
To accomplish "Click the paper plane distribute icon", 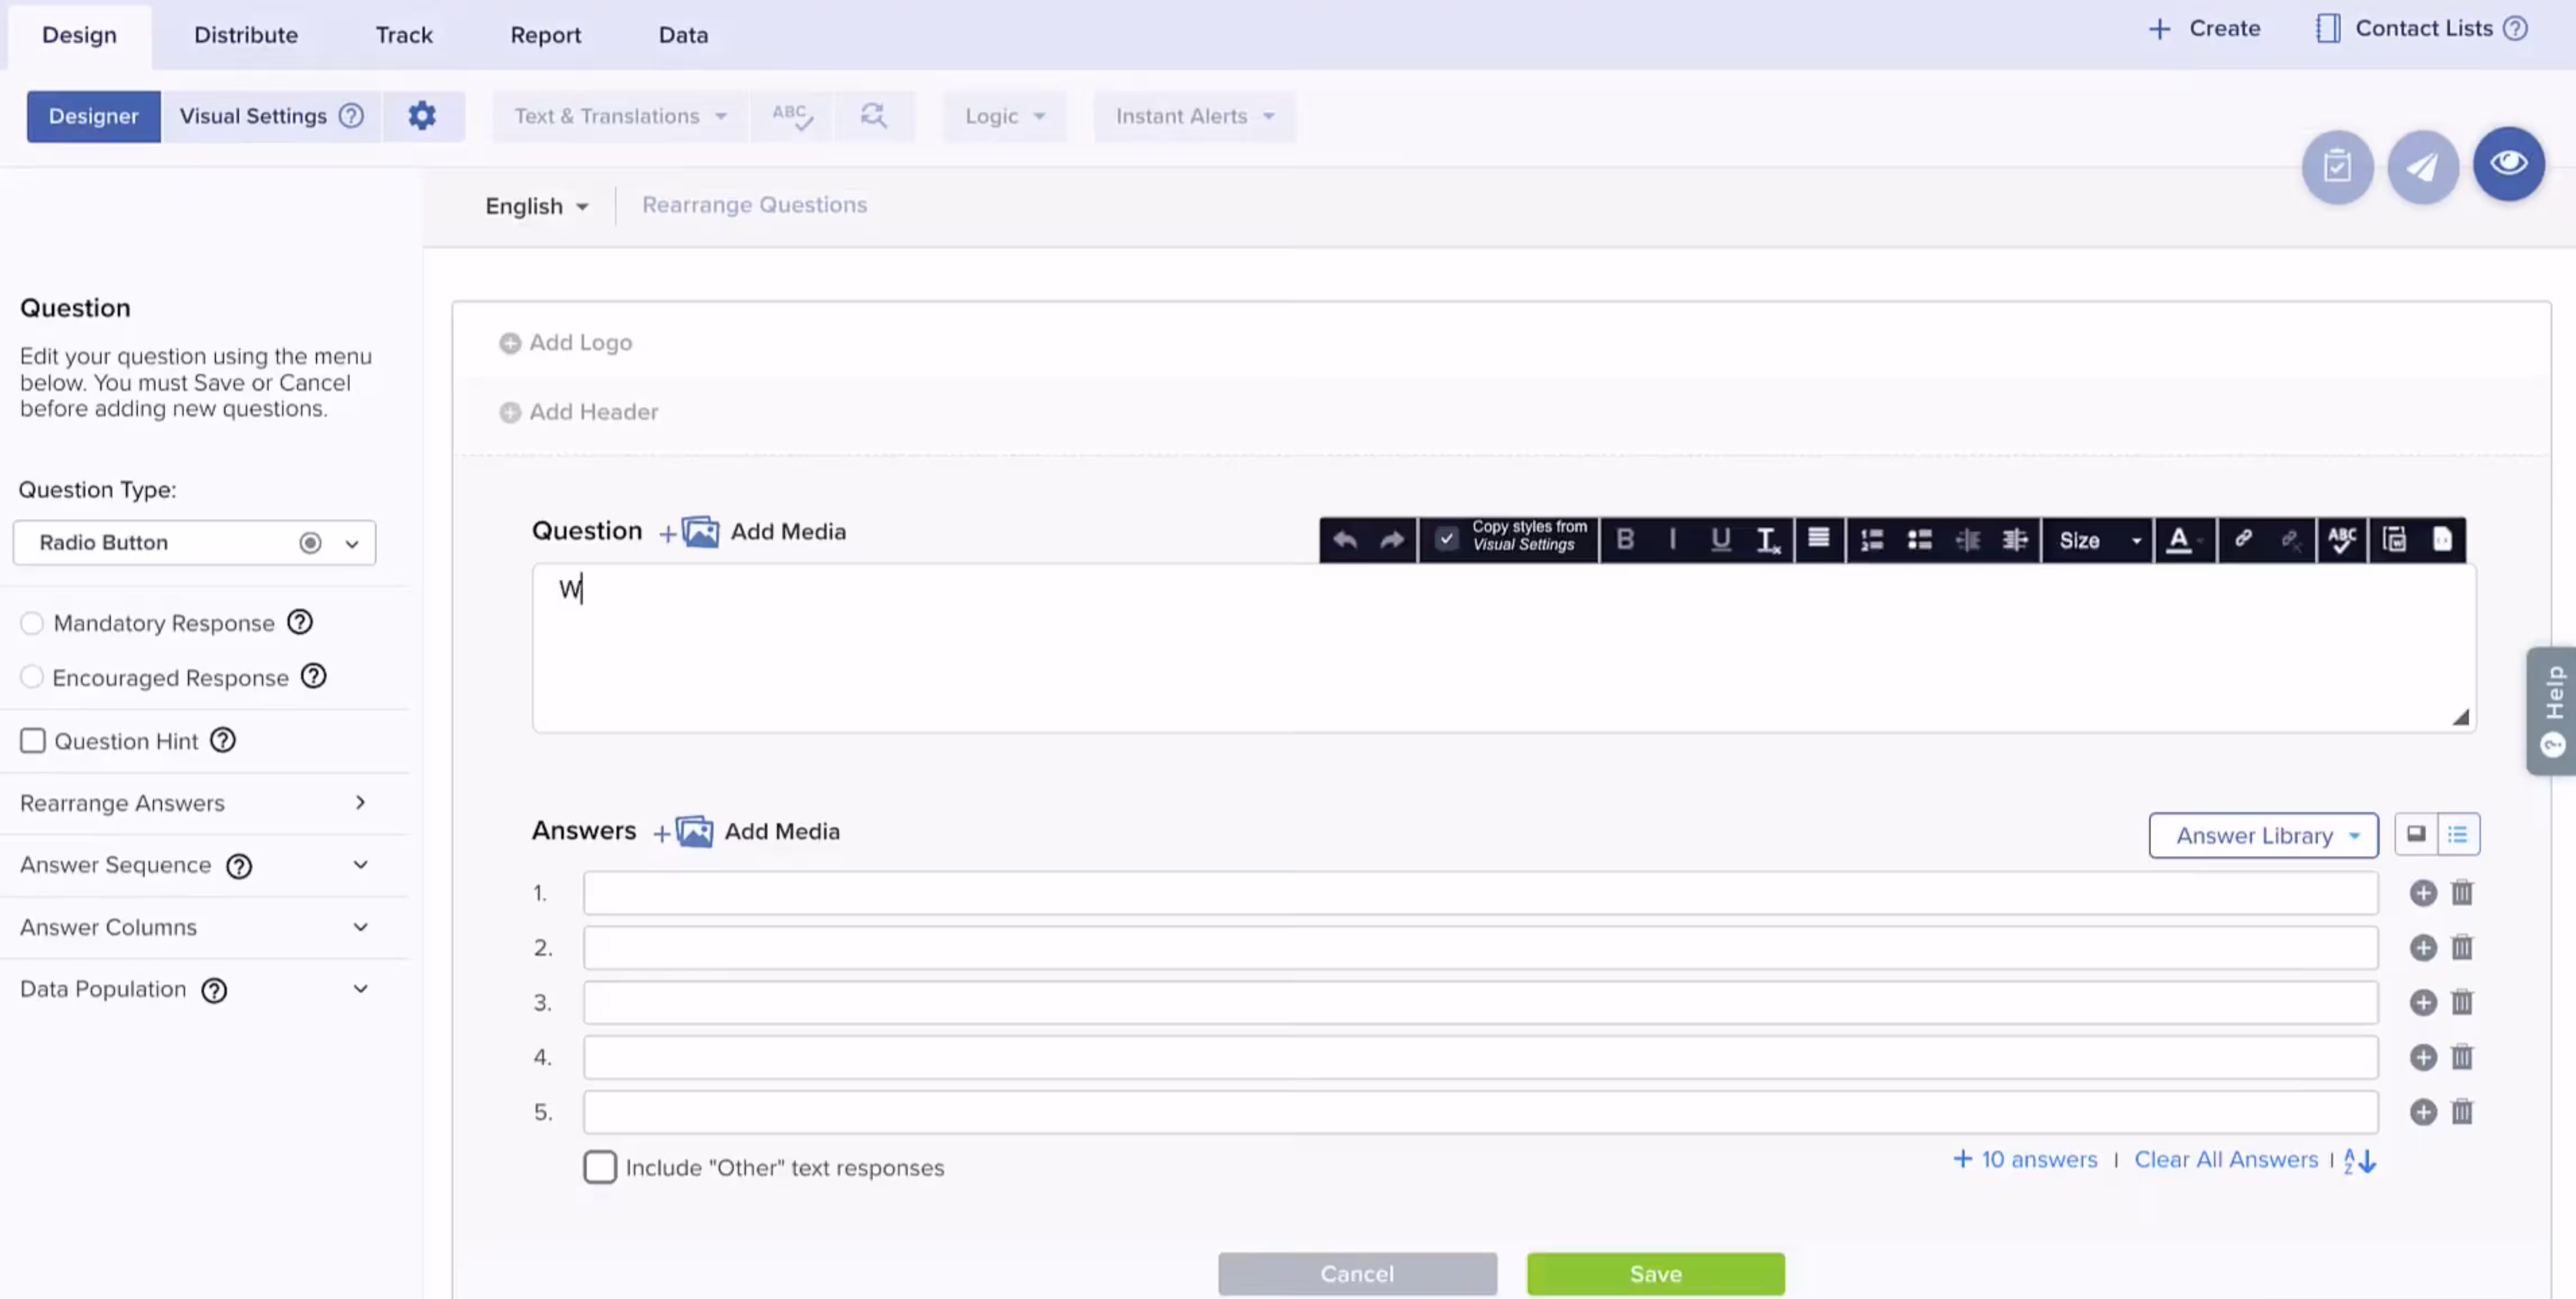I will tap(2422, 166).
